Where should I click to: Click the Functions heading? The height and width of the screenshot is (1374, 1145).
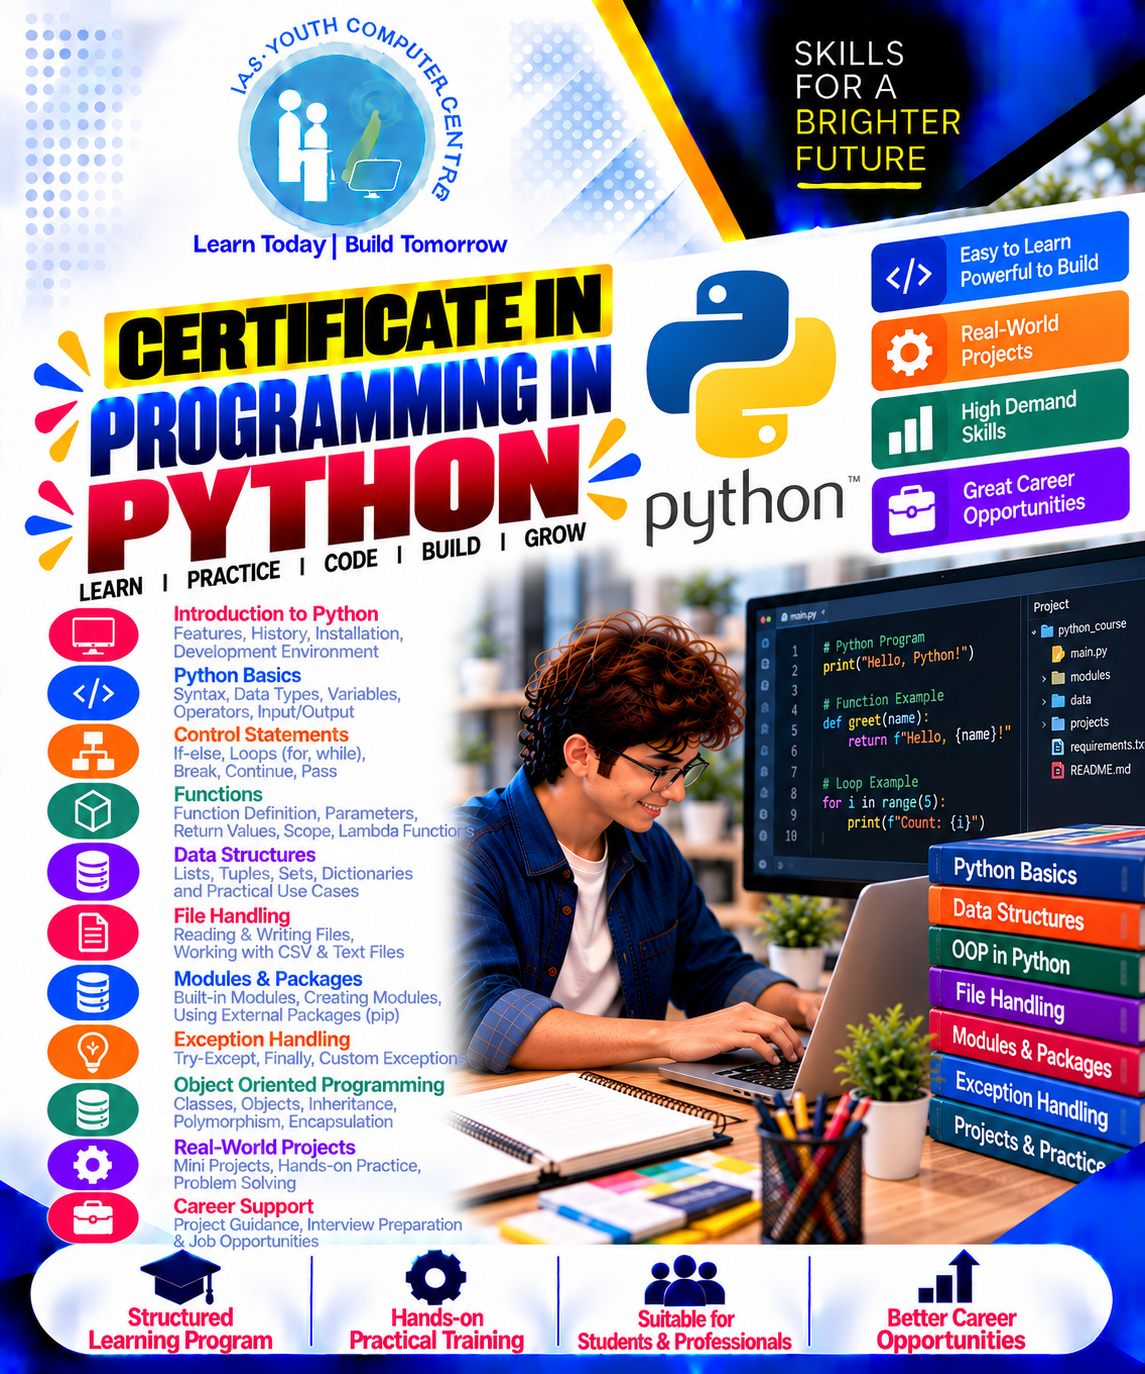(x=218, y=794)
